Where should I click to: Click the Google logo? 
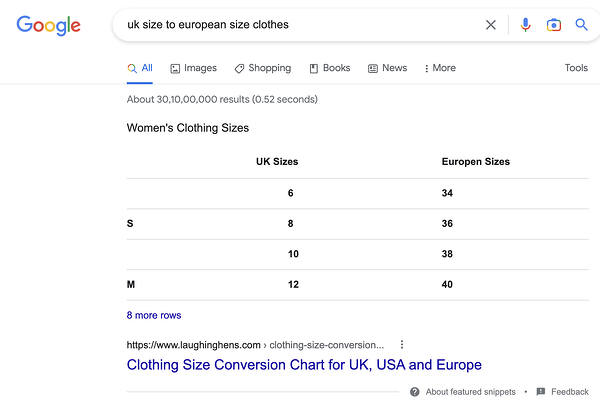(x=48, y=25)
